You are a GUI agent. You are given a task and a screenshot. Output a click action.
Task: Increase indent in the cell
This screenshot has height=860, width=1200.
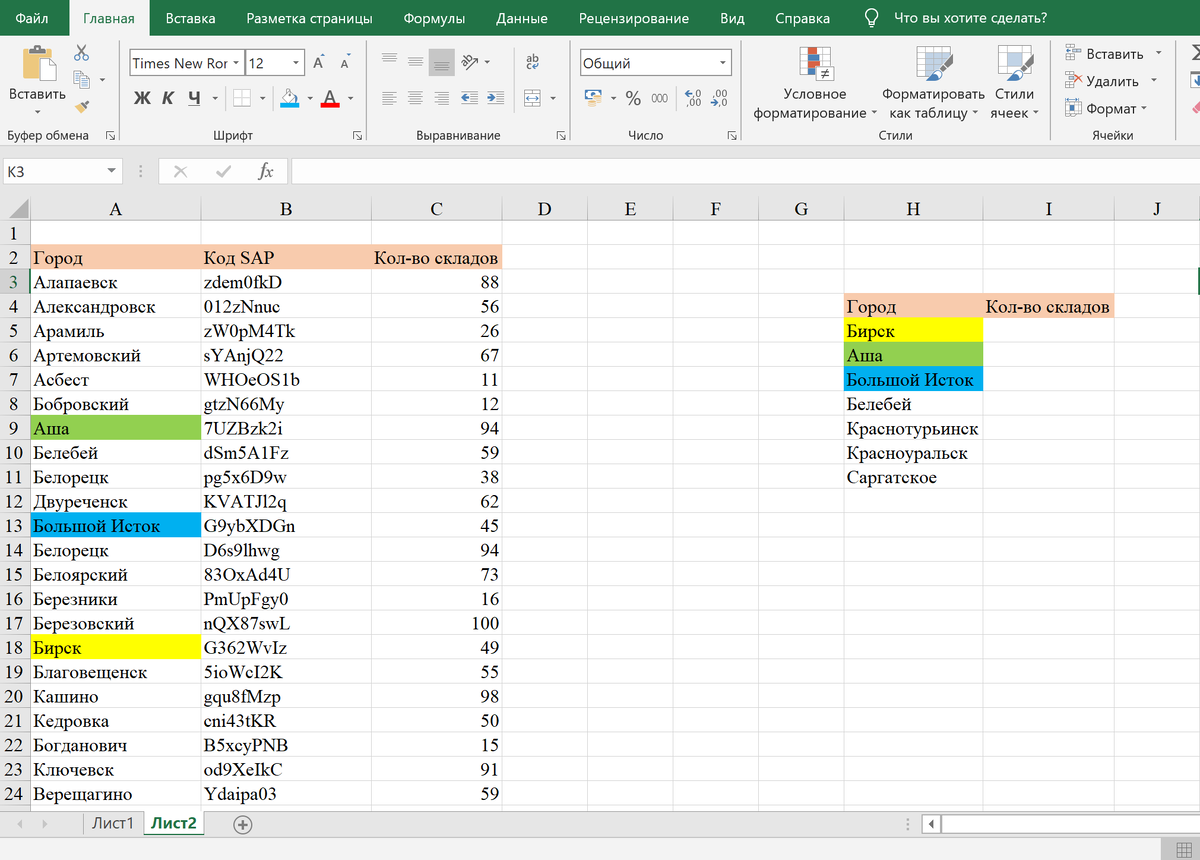click(495, 98)
